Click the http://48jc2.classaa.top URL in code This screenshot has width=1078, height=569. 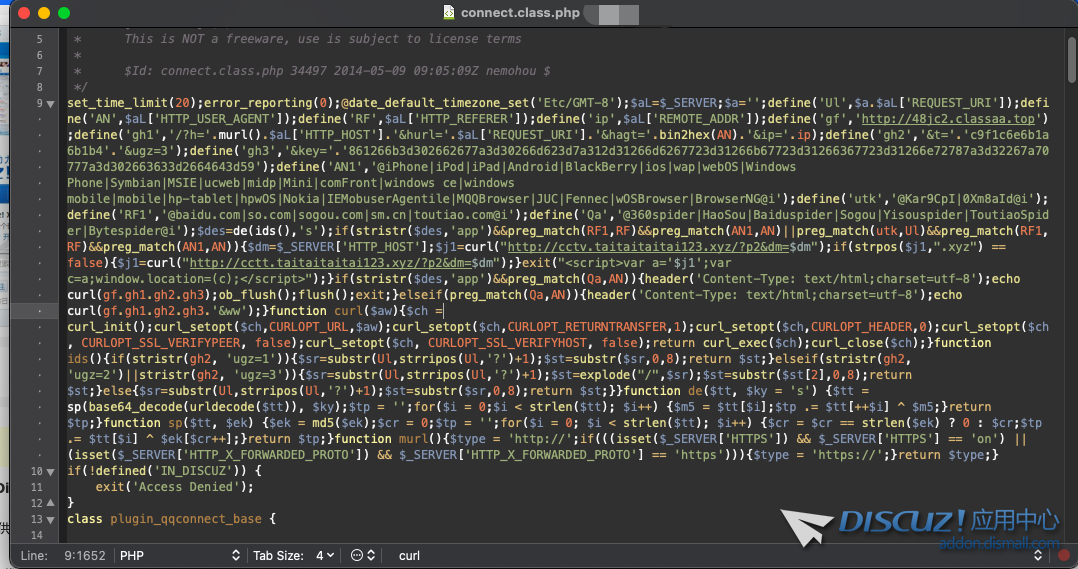pos(948,119)
